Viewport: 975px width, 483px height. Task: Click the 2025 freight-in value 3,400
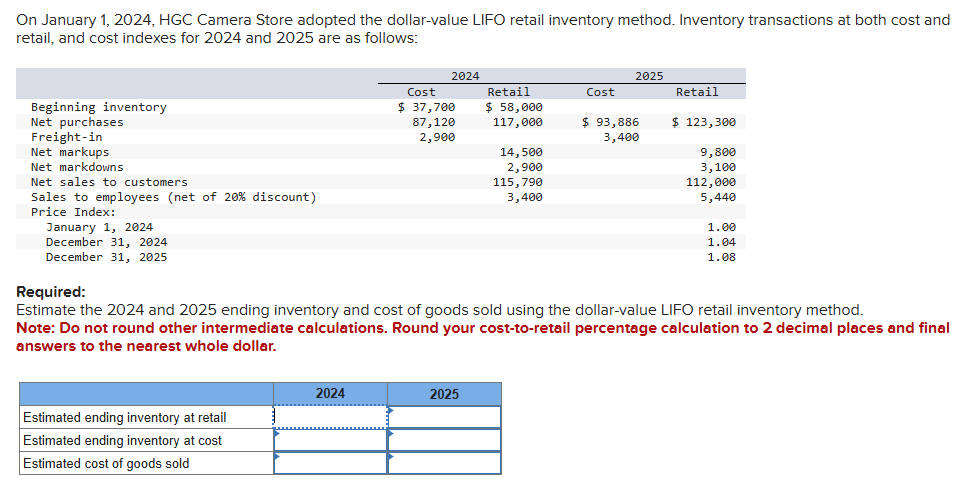tap(621, 137)
